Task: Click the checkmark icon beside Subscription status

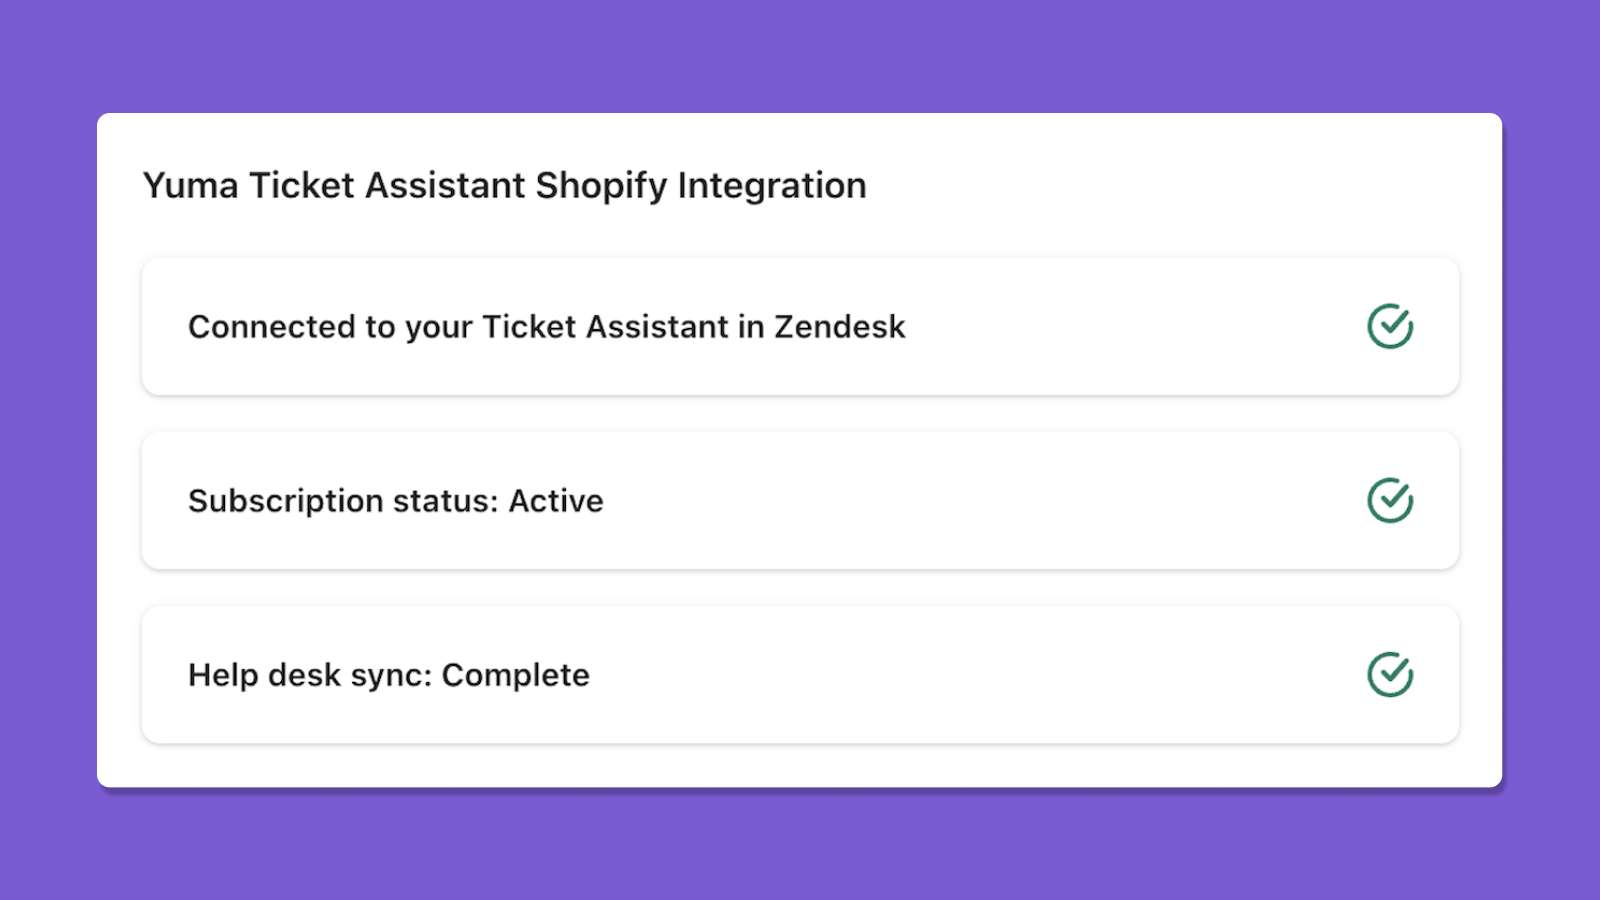Action: tap(1390, 500)
